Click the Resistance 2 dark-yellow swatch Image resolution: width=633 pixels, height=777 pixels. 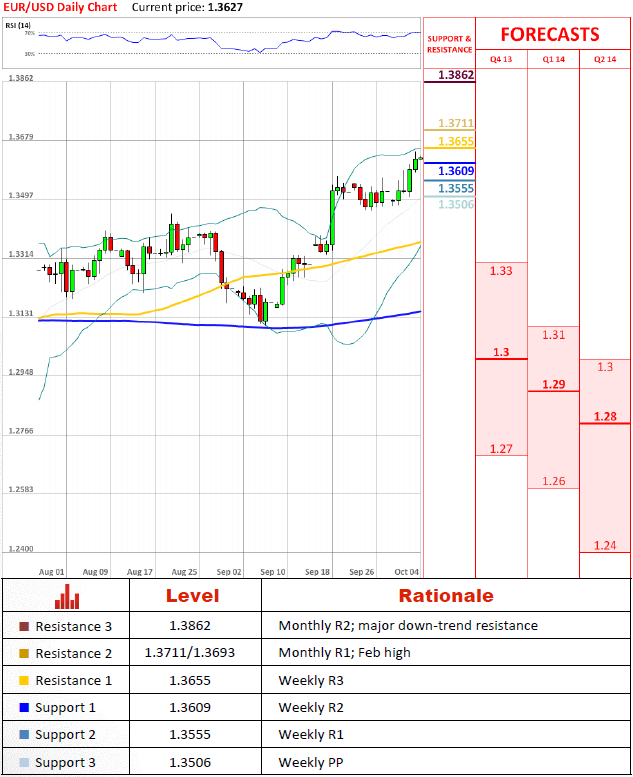coord(24,653)
